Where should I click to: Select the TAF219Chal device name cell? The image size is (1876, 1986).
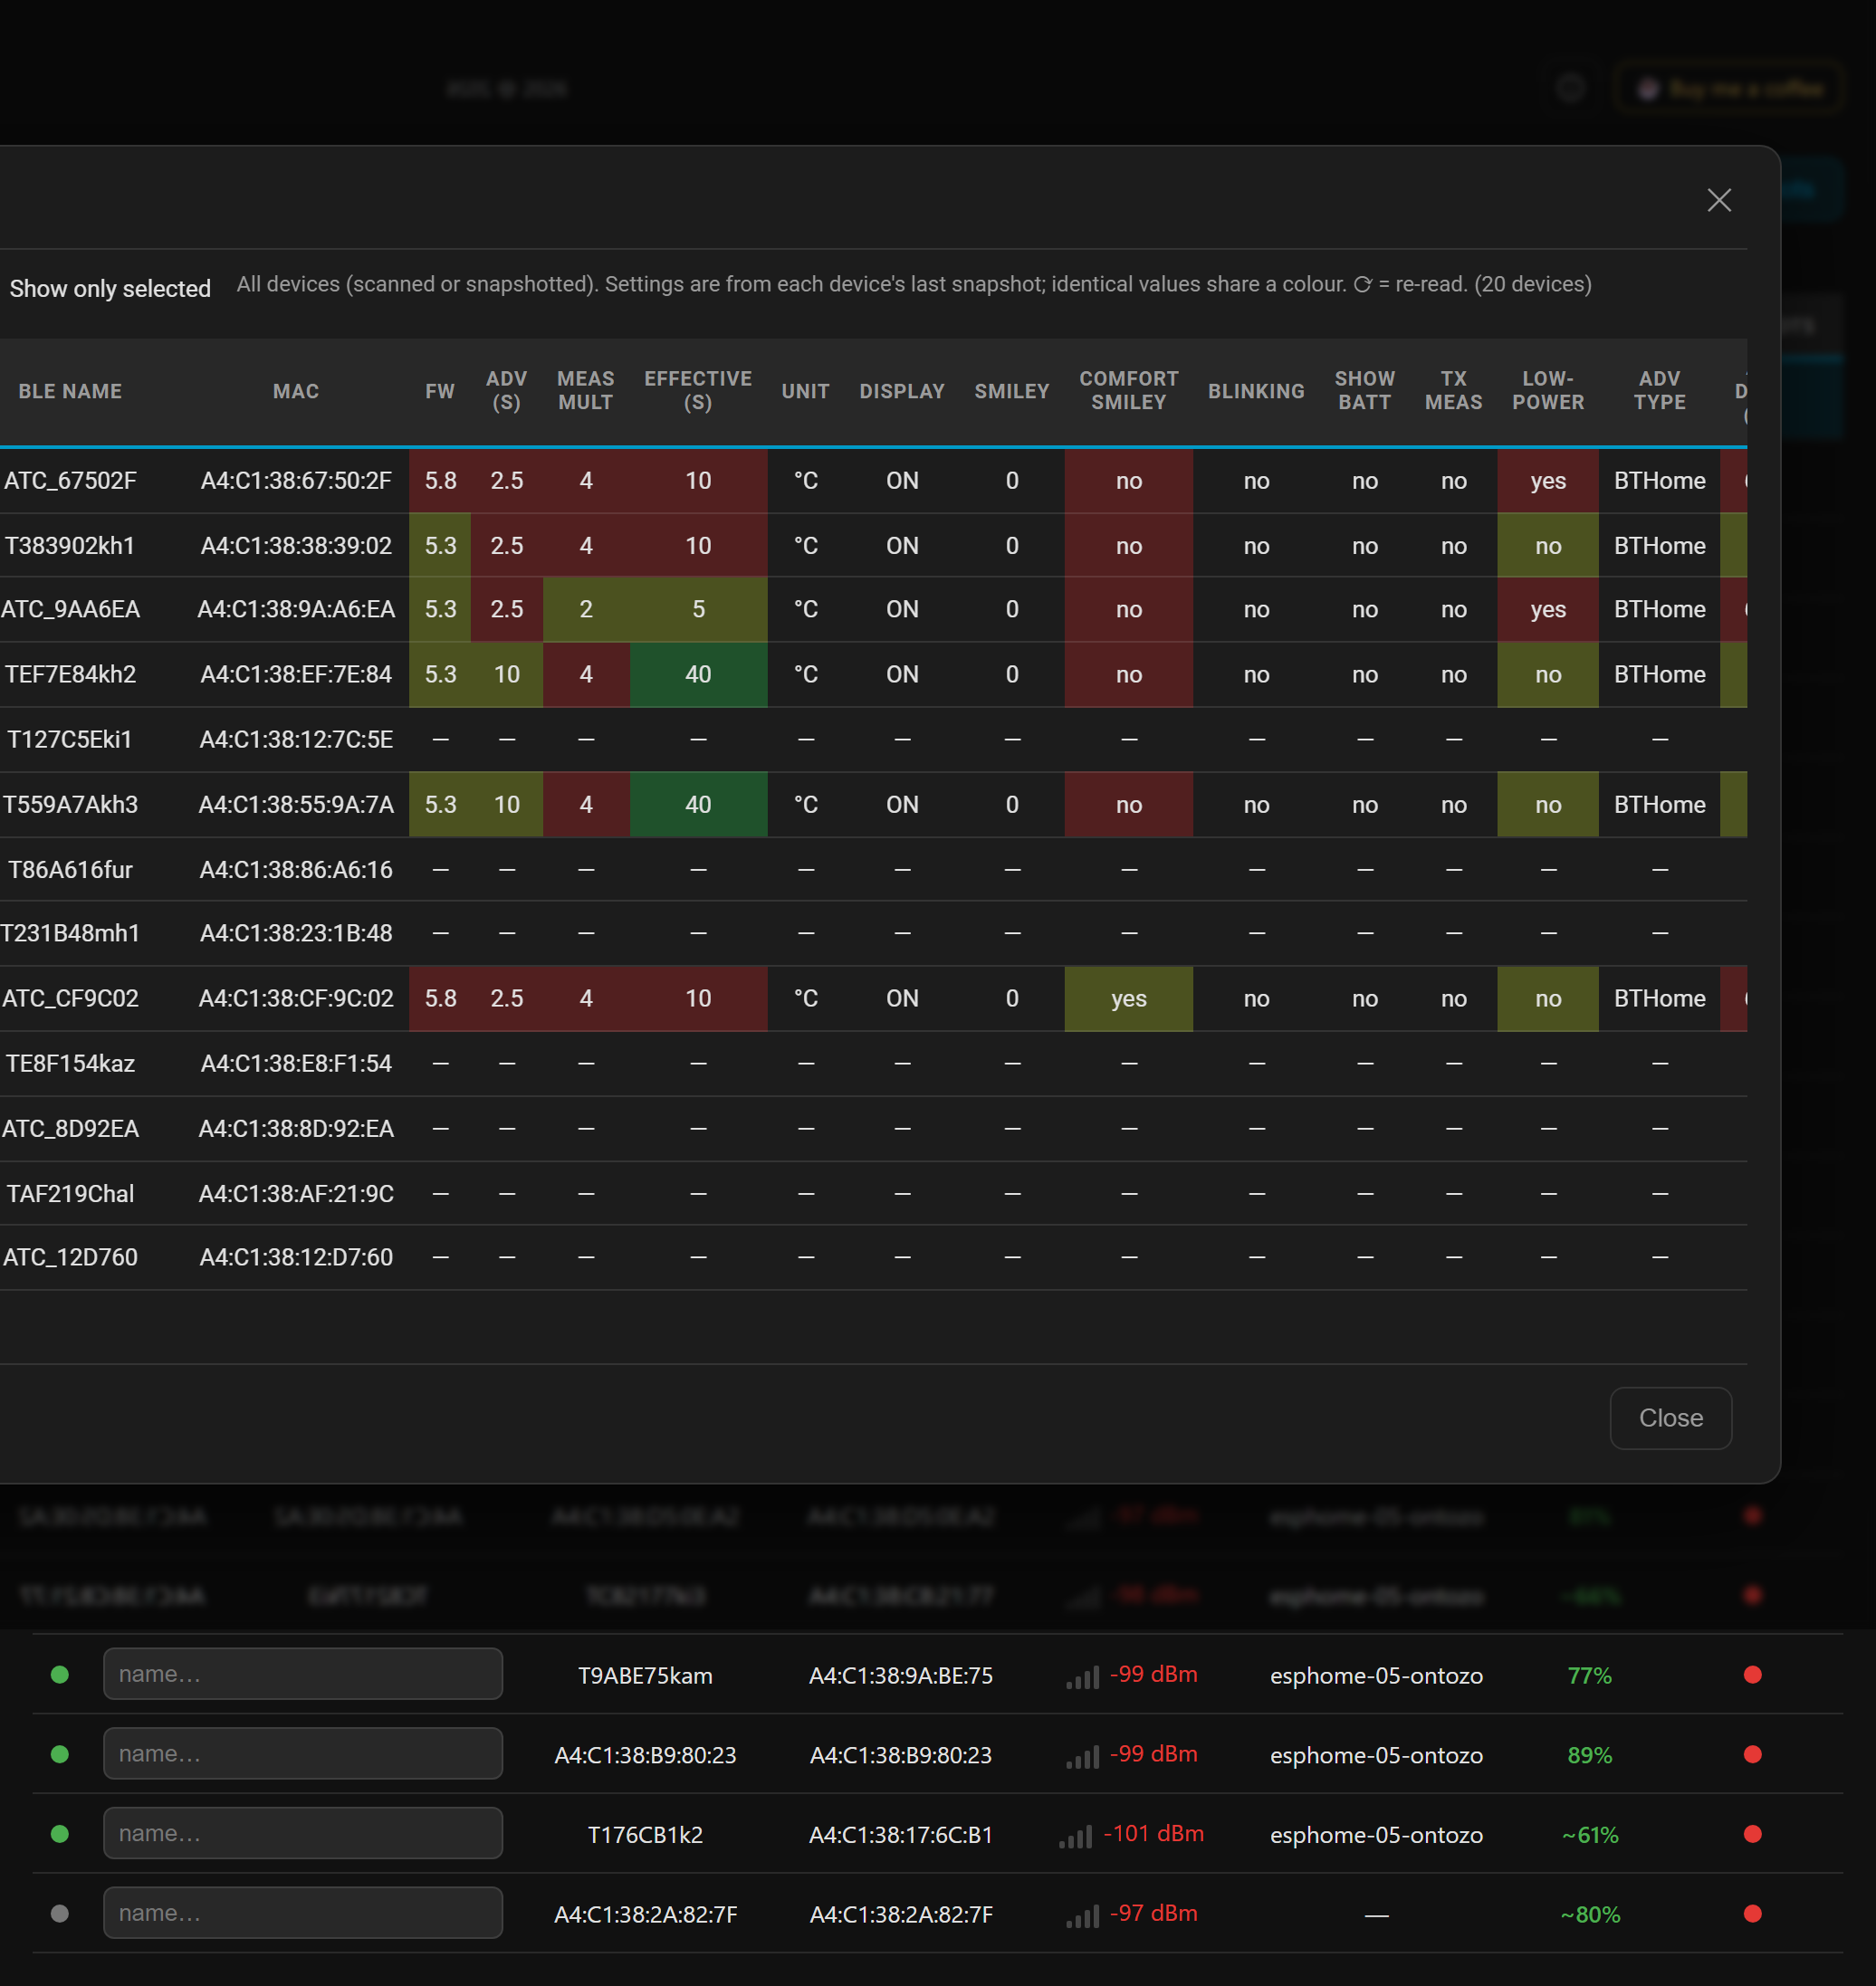coord(70,1193)
